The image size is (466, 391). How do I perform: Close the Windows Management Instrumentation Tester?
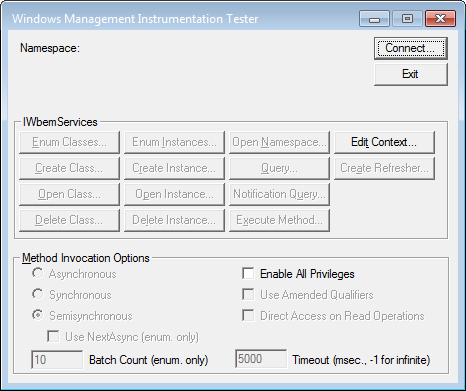click(x=440, y=19)
